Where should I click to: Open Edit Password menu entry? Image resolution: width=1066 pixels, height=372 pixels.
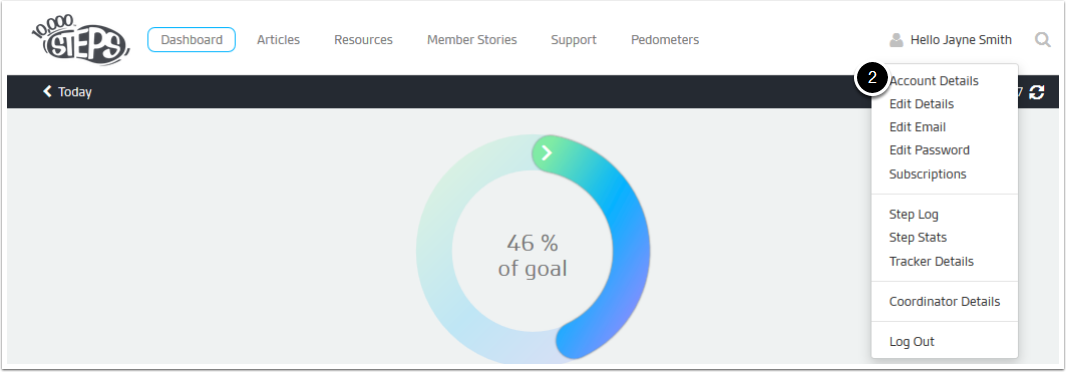[x=929, y=150]
